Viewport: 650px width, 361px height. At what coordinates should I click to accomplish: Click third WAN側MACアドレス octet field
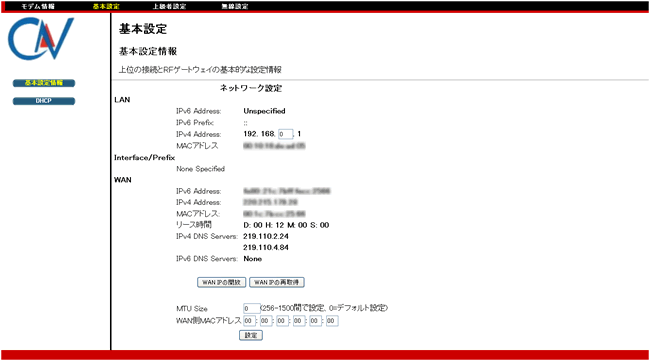(282, 321)
